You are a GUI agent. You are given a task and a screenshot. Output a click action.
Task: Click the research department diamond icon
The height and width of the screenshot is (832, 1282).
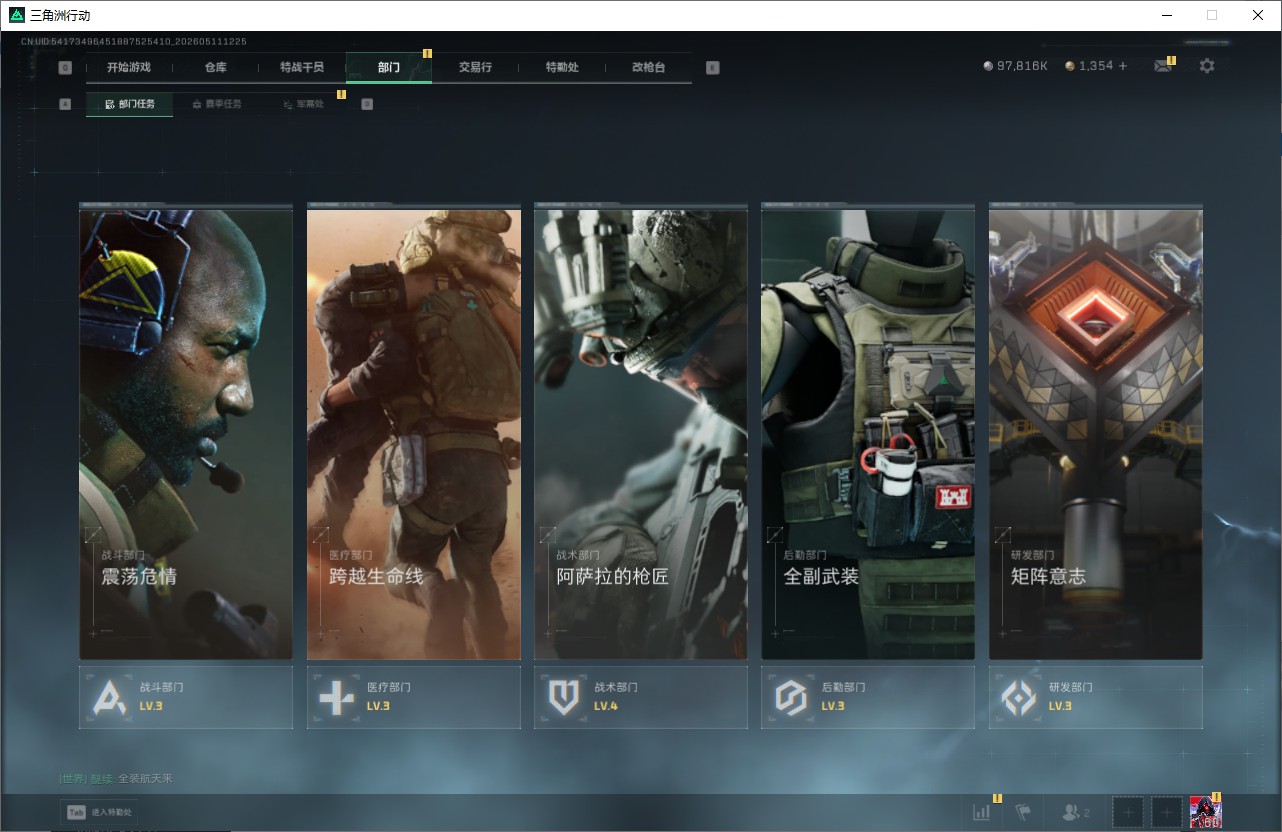coord(1019,697)
